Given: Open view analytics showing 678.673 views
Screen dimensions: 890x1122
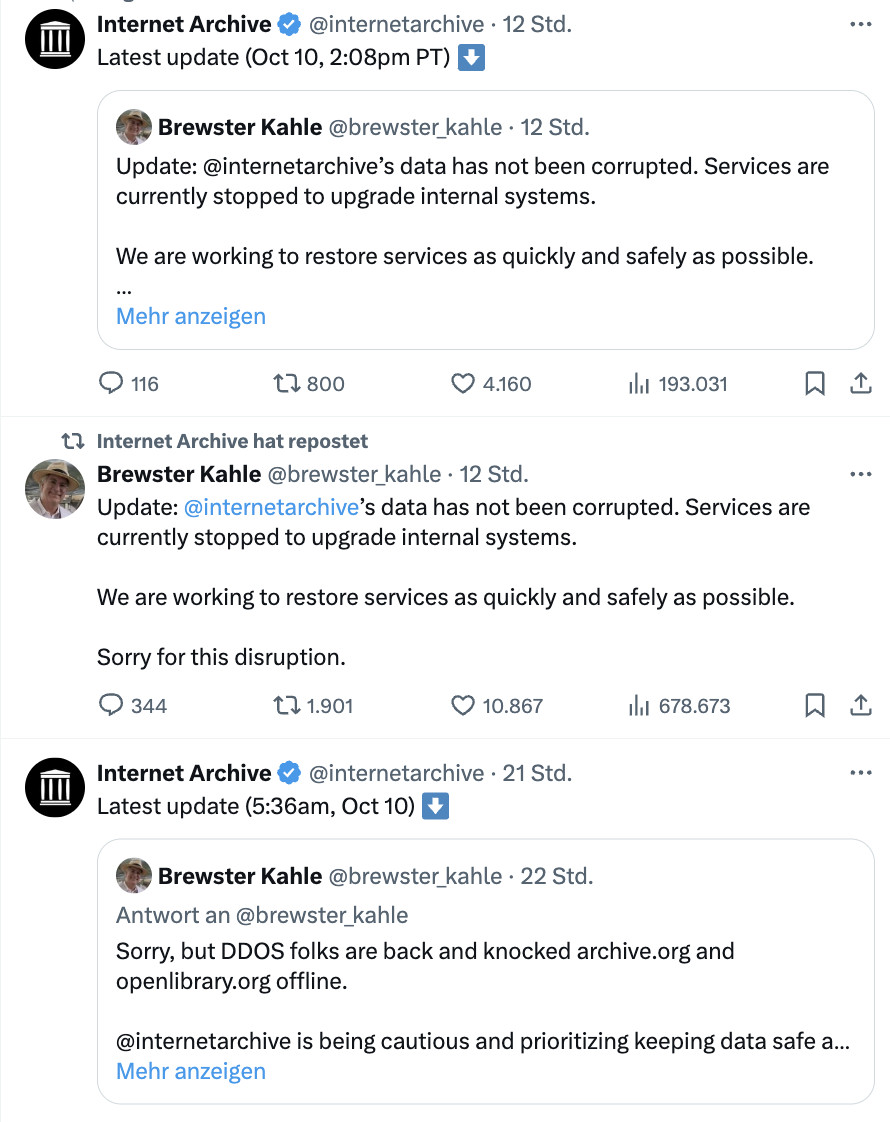Looking at the screenshot, I should click(x=640, y=705).
